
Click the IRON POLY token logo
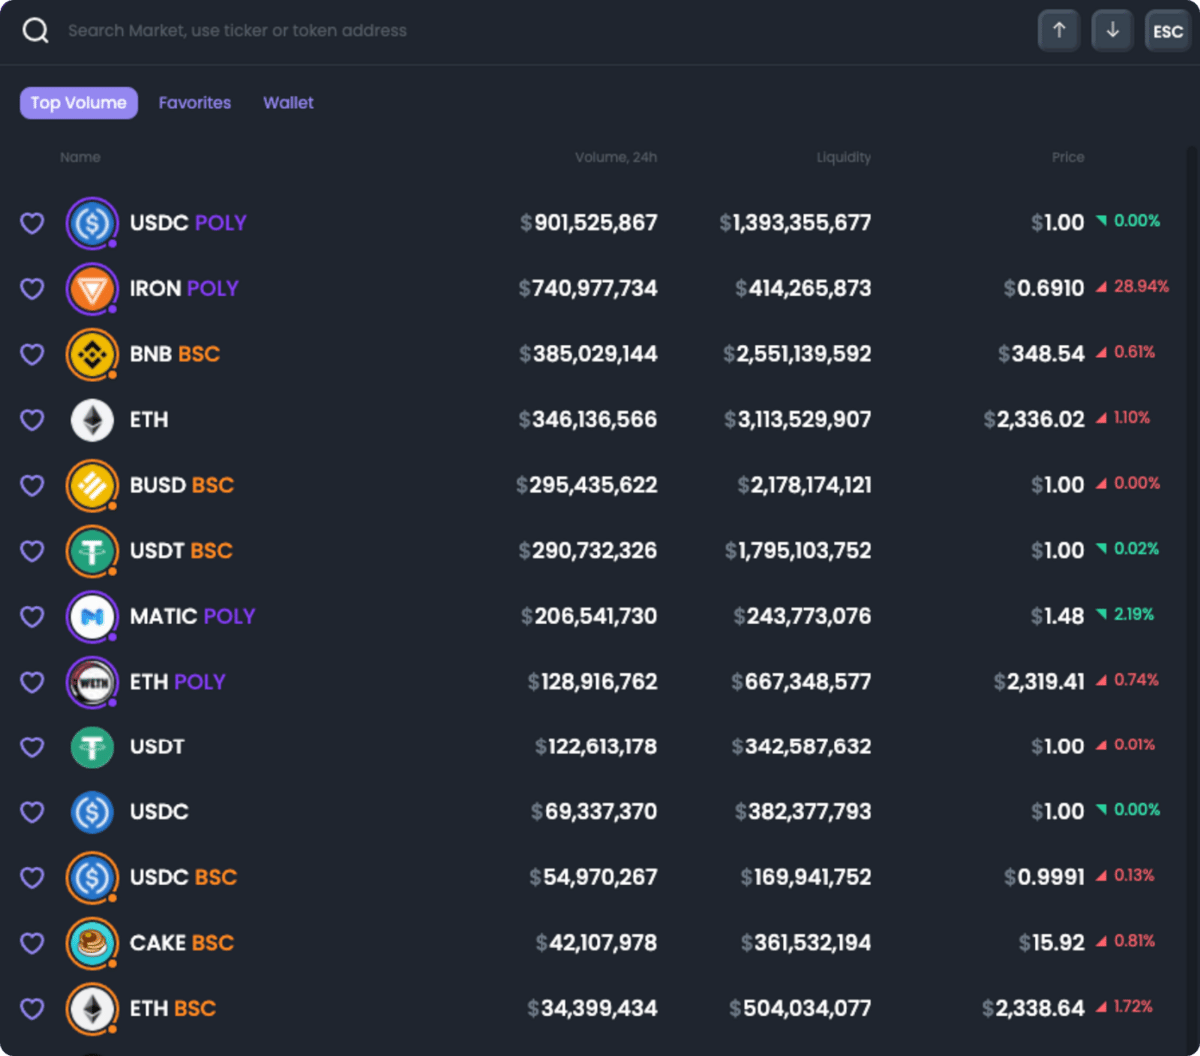[x=92, y=288]
